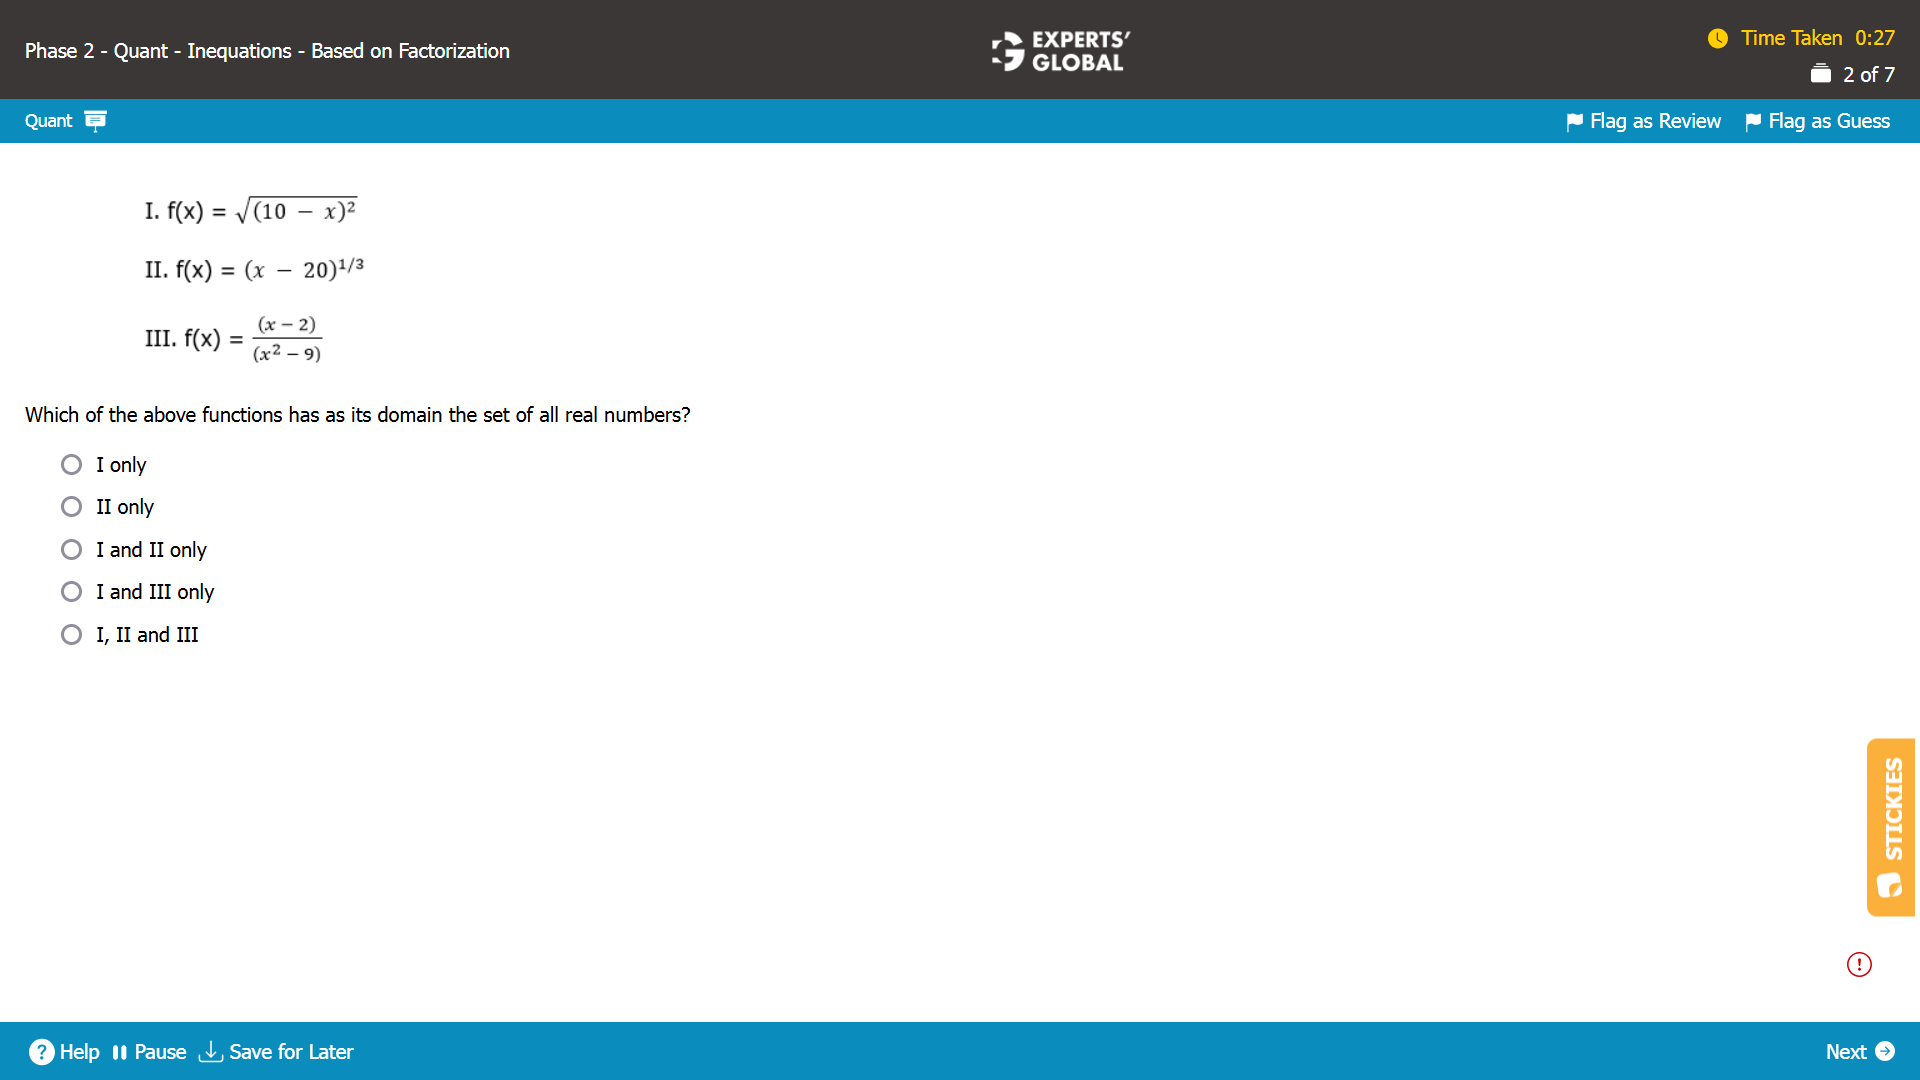Click the Save for Later download icon

[210, 1052]
